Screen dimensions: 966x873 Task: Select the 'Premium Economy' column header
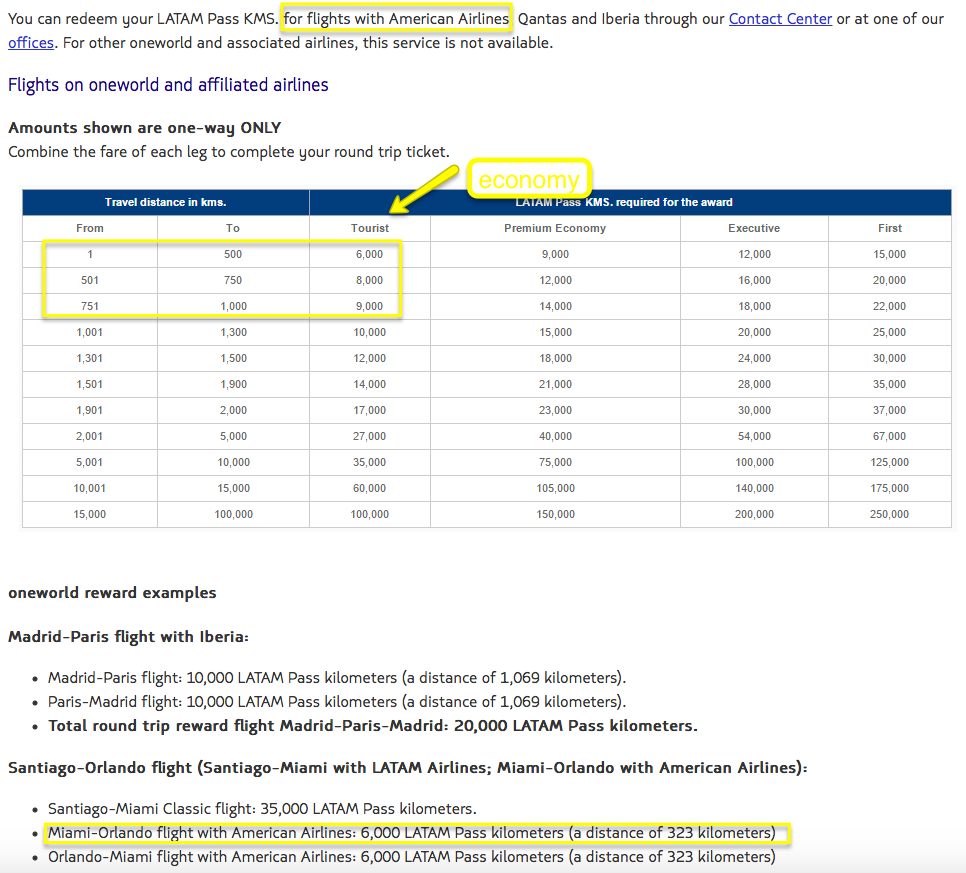tap(555, 228)
